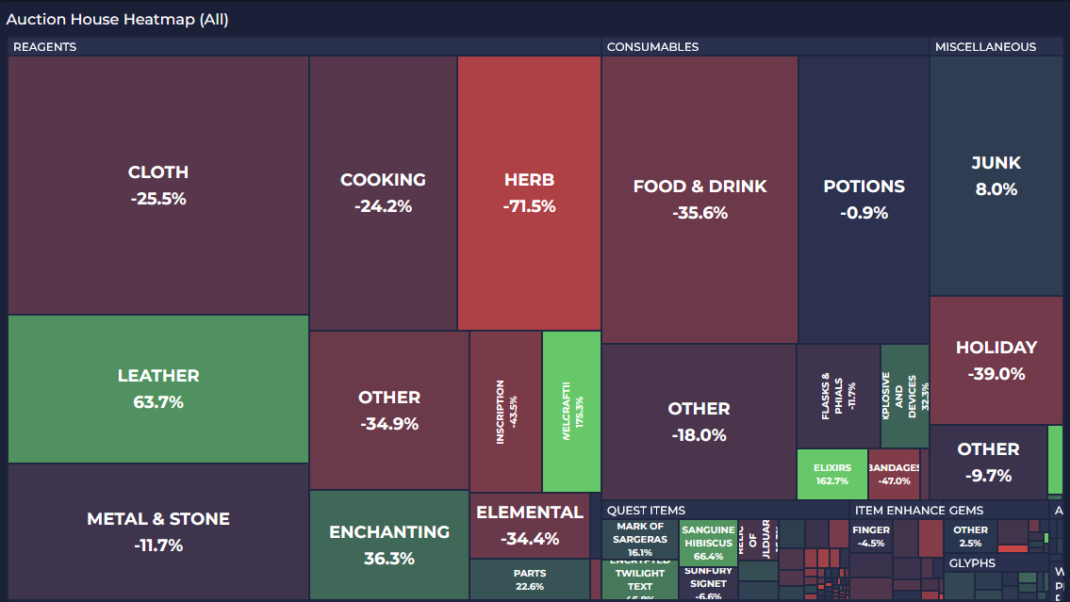The height and width of the screenshot is (602, 1070).
Task: Click the Consumables category header
Action: point(652,47)
